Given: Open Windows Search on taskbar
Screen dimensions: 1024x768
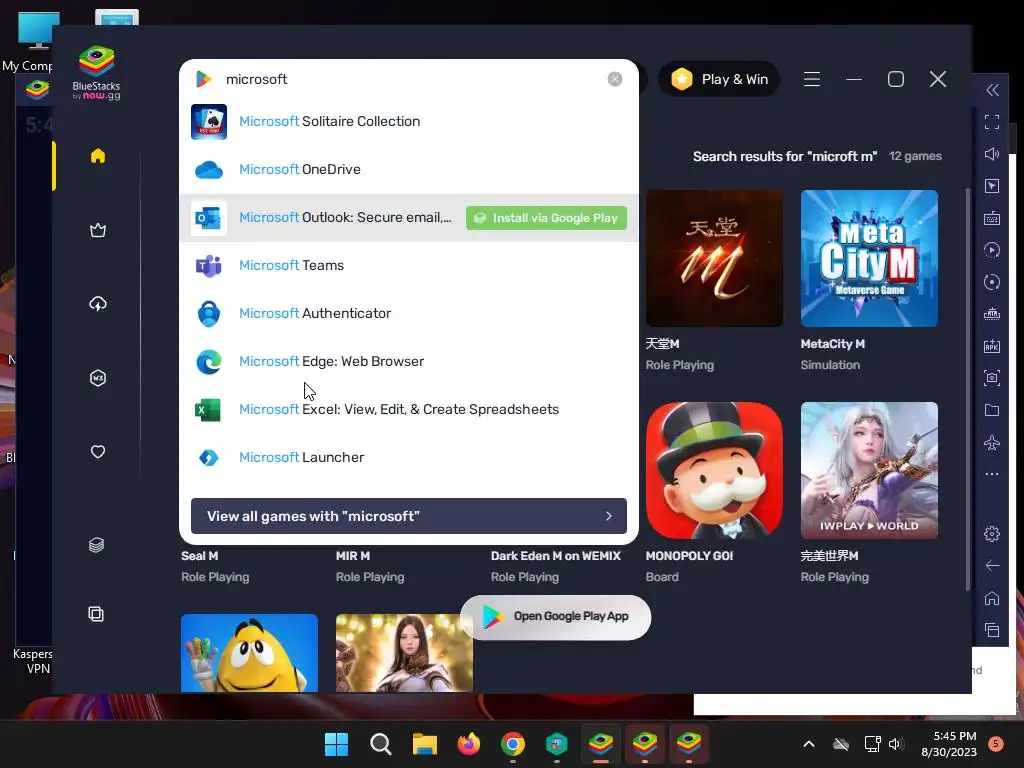Looking at the screenshot, I should [381, 744].
